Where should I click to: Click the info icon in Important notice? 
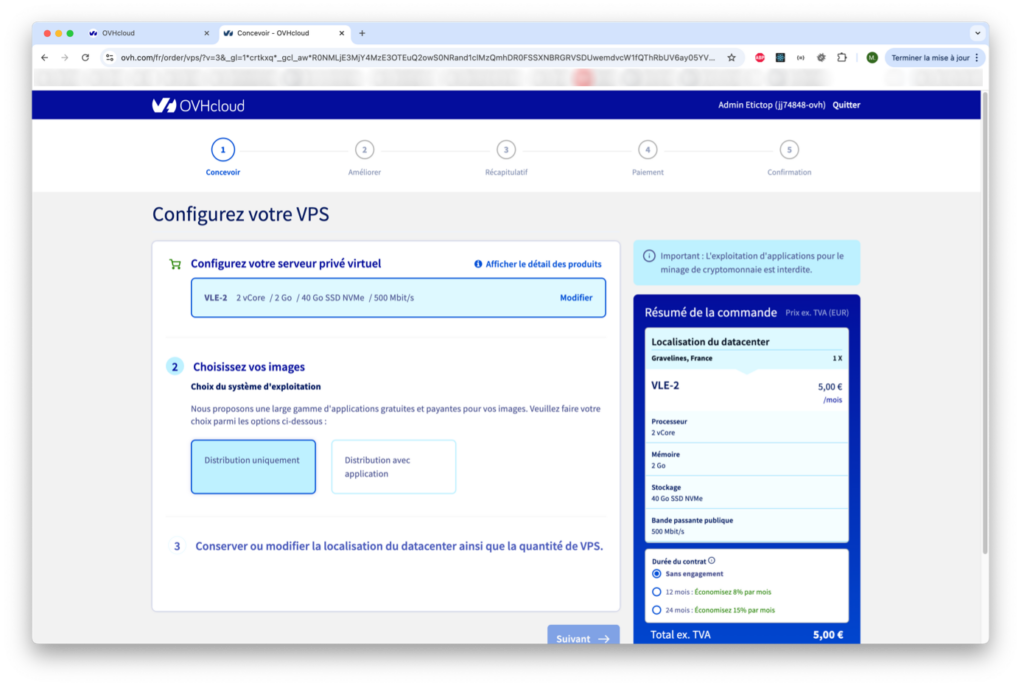(648, 256)
